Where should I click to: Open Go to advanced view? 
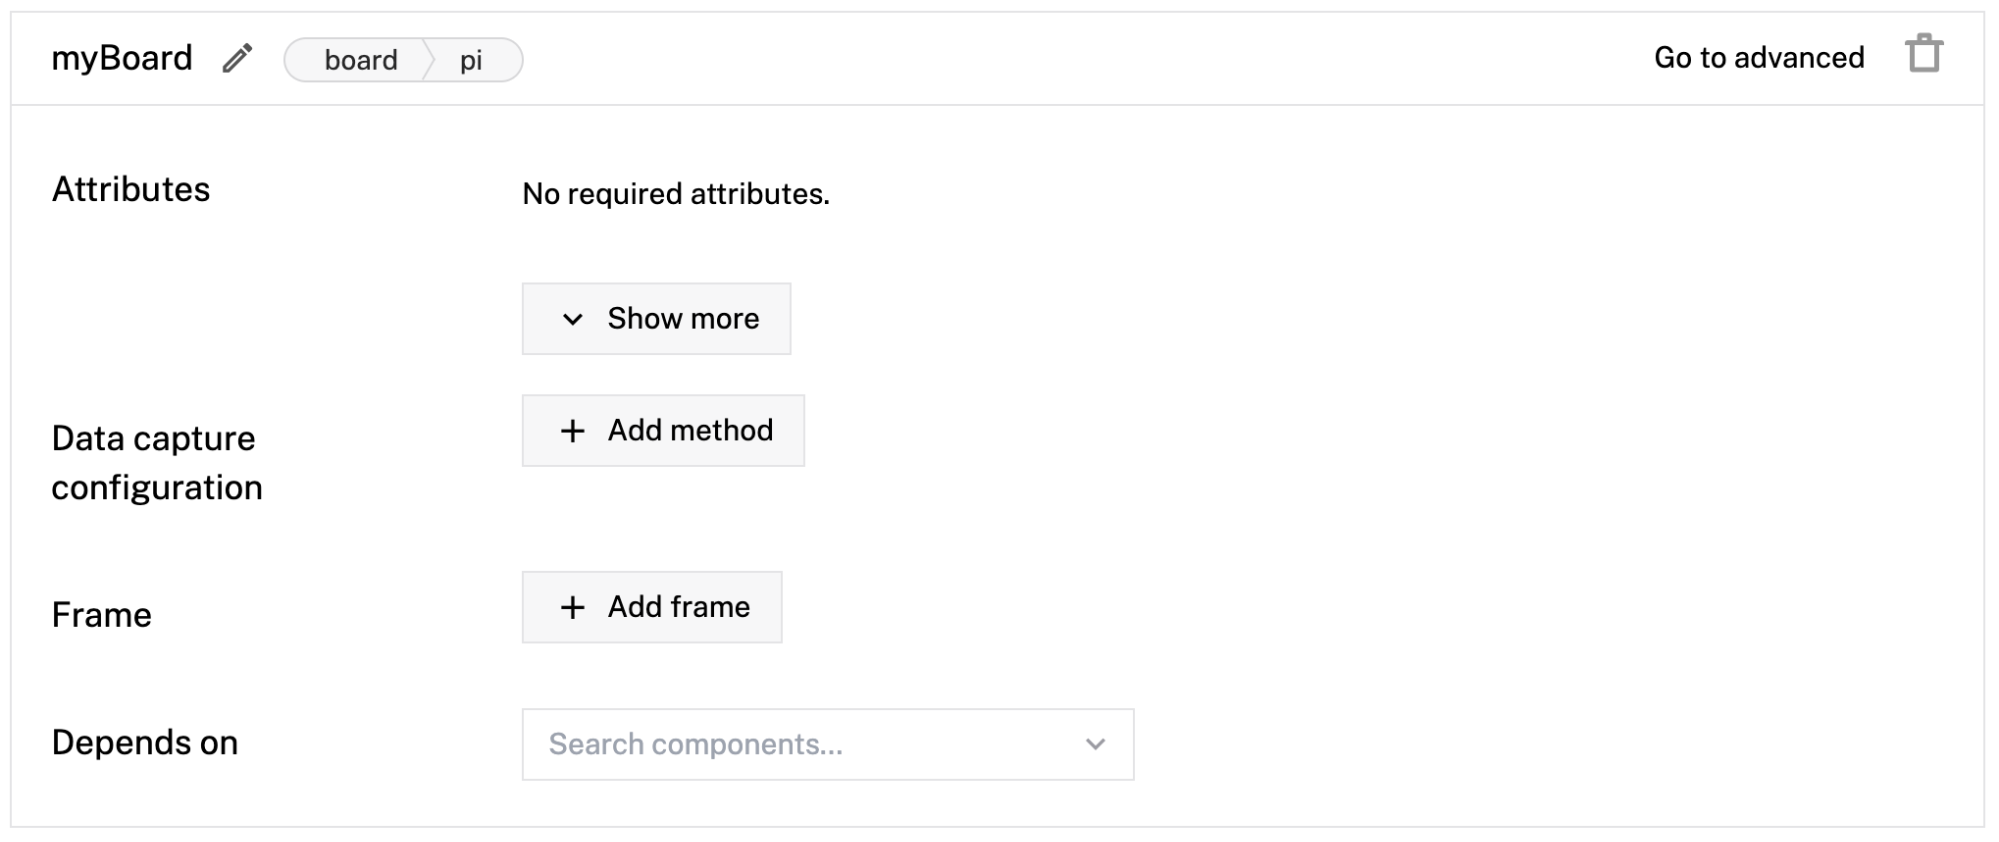(x=1759, y=57)
